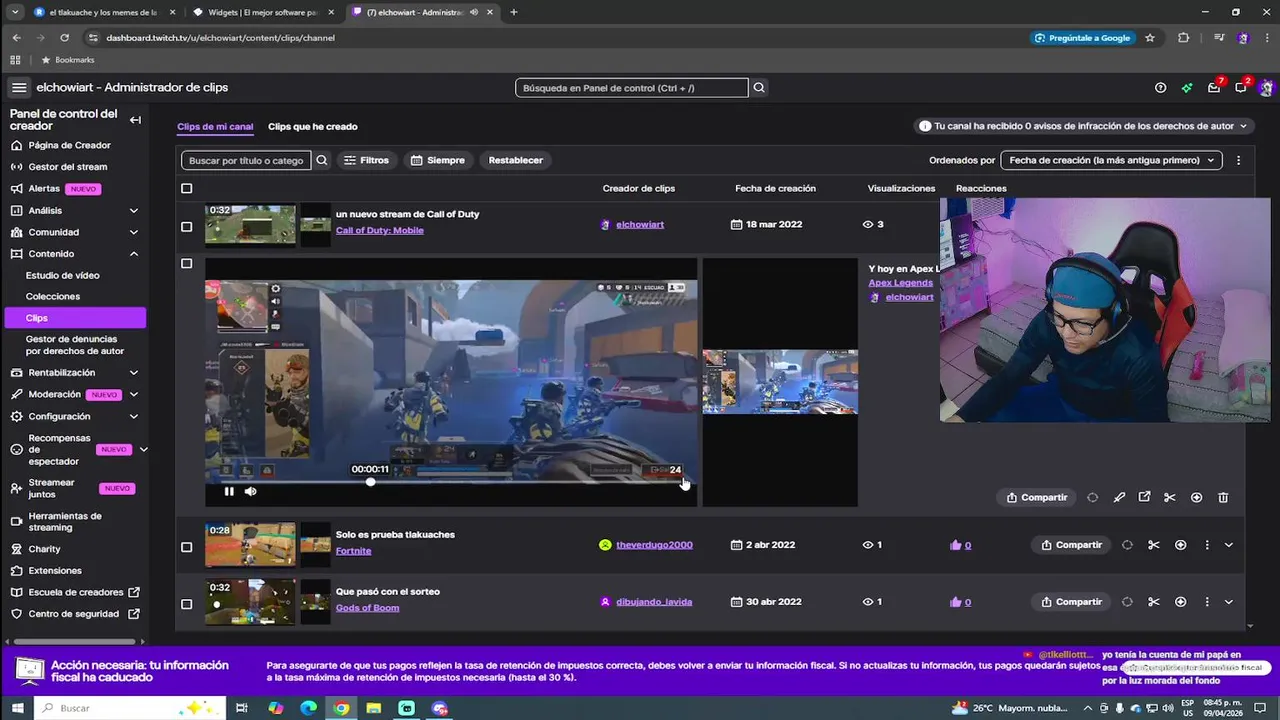Viewport: 1280px width, 720px height.
Task: Open Chrome from the Windows taskbar
Action: (x=341, y=708)
